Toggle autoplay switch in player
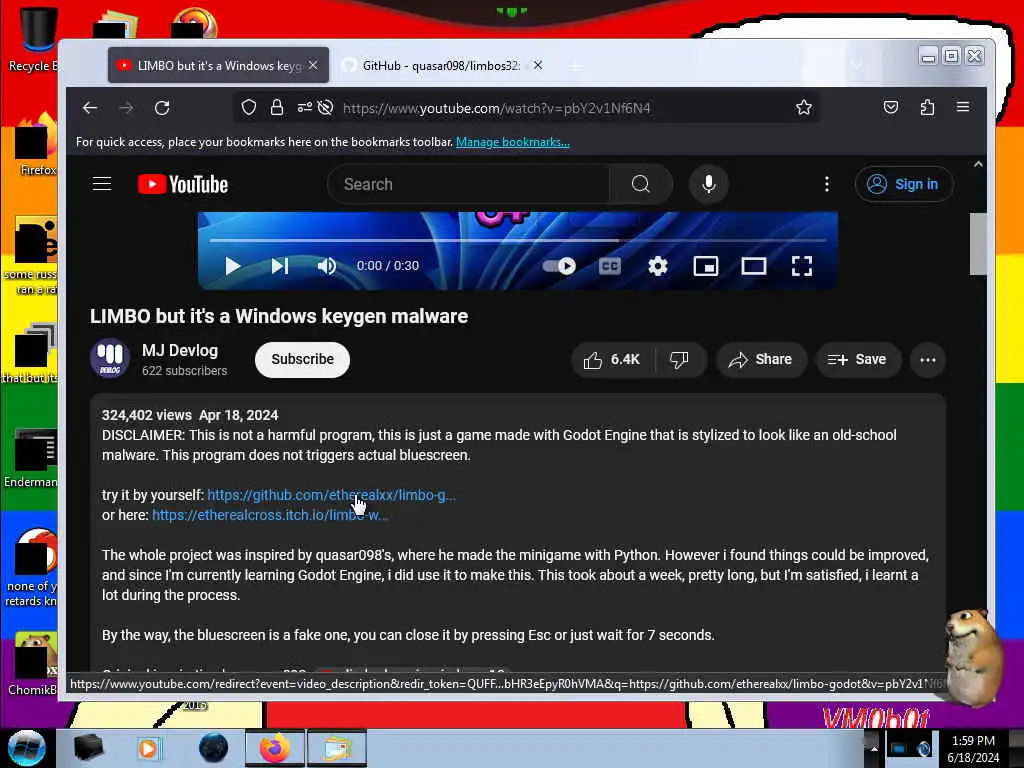1024x768 pixels. tap(559, 266)
